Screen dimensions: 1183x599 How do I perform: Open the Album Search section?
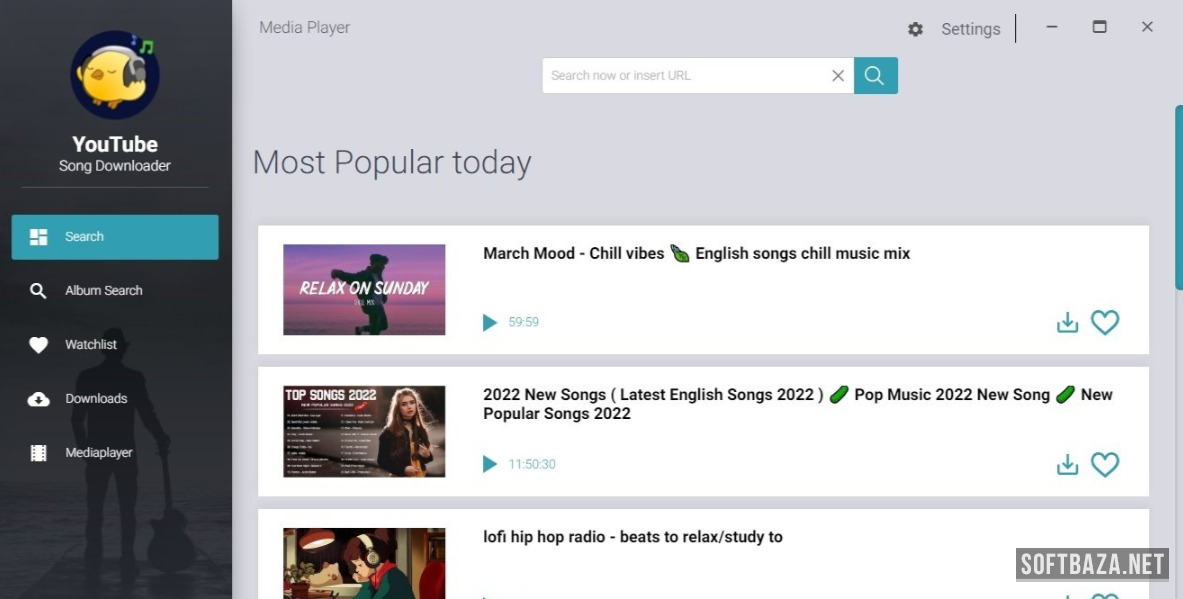tap(103, 291)
